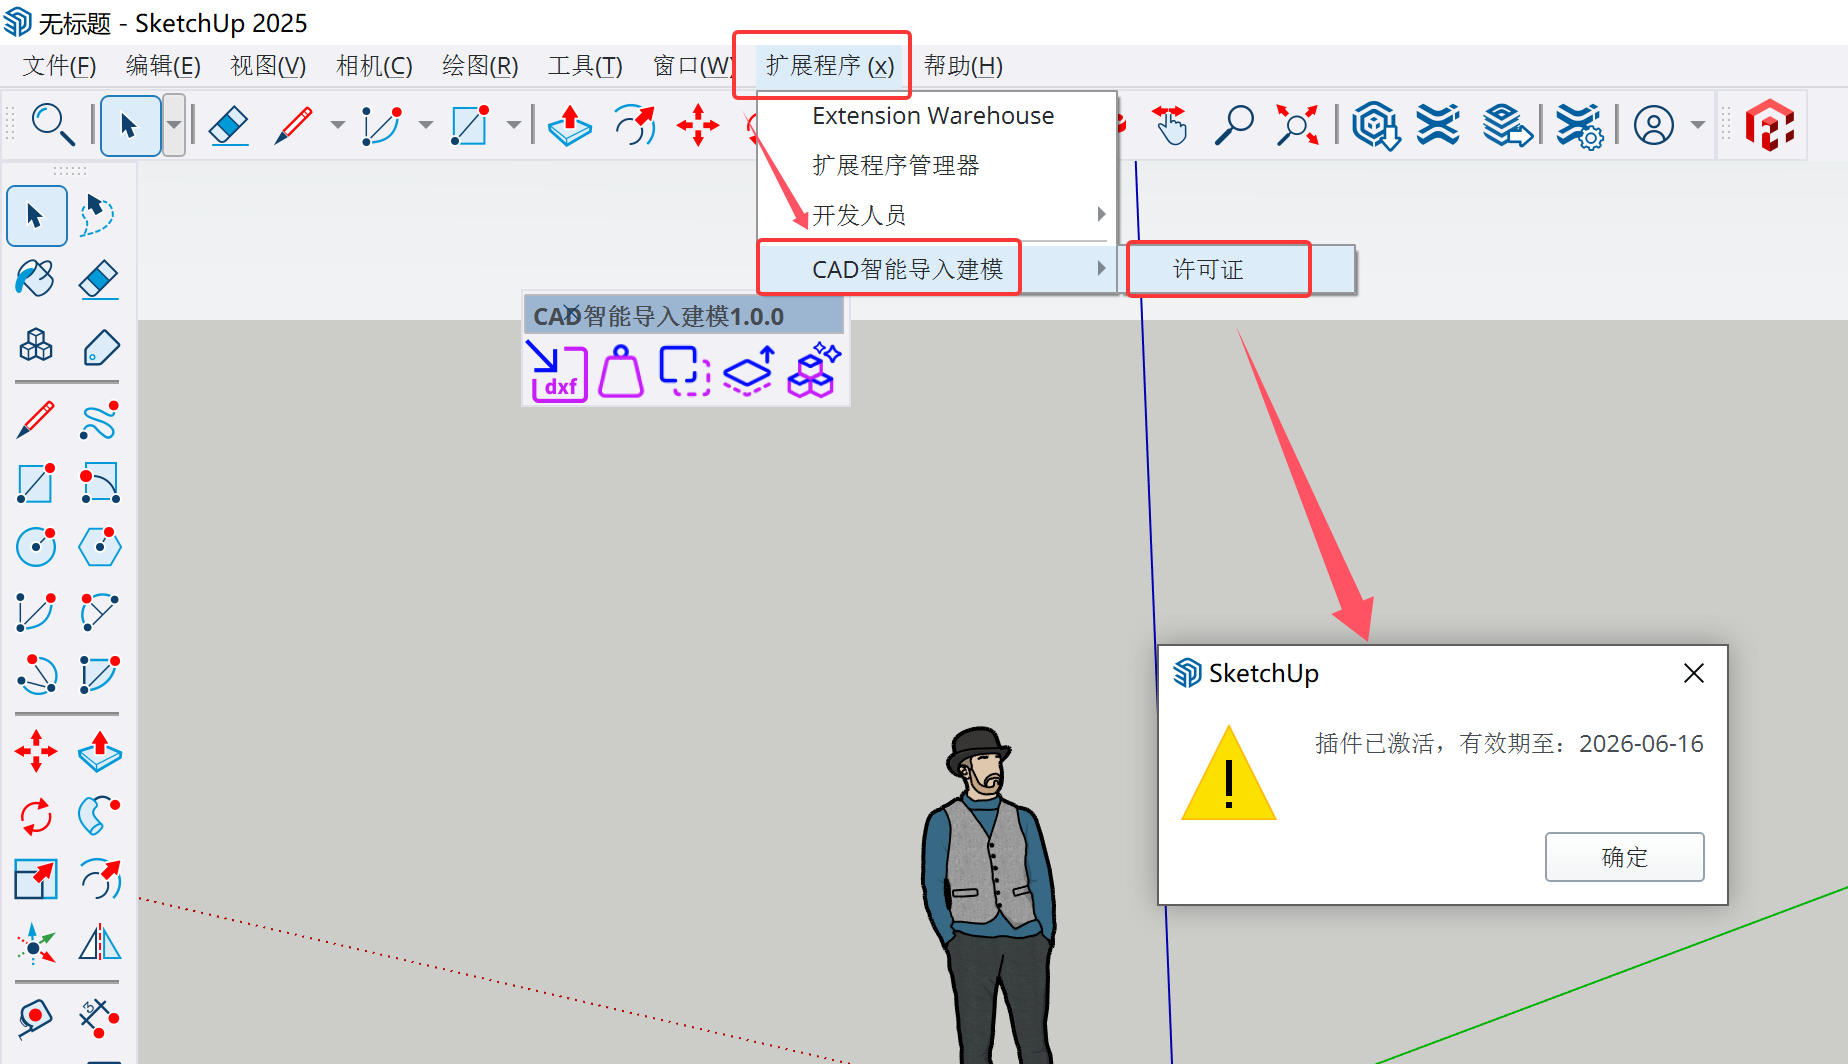Click the colored axes arrows tool
Viewport: 1848px width, 1064px height.
click(36, 943)
